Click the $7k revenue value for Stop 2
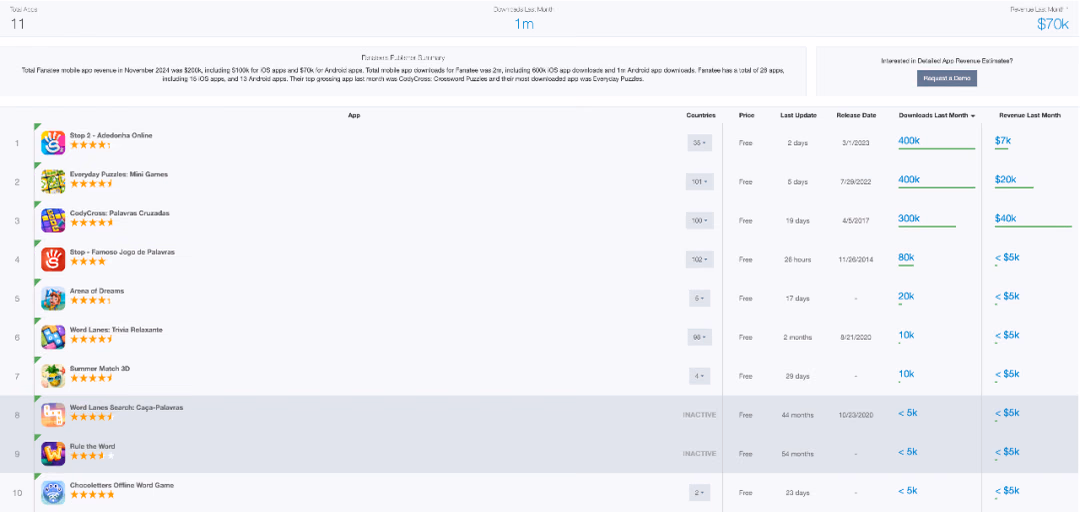This screenshot has height=512, width=1080. pyautogui.click(x=1003, y=141)
